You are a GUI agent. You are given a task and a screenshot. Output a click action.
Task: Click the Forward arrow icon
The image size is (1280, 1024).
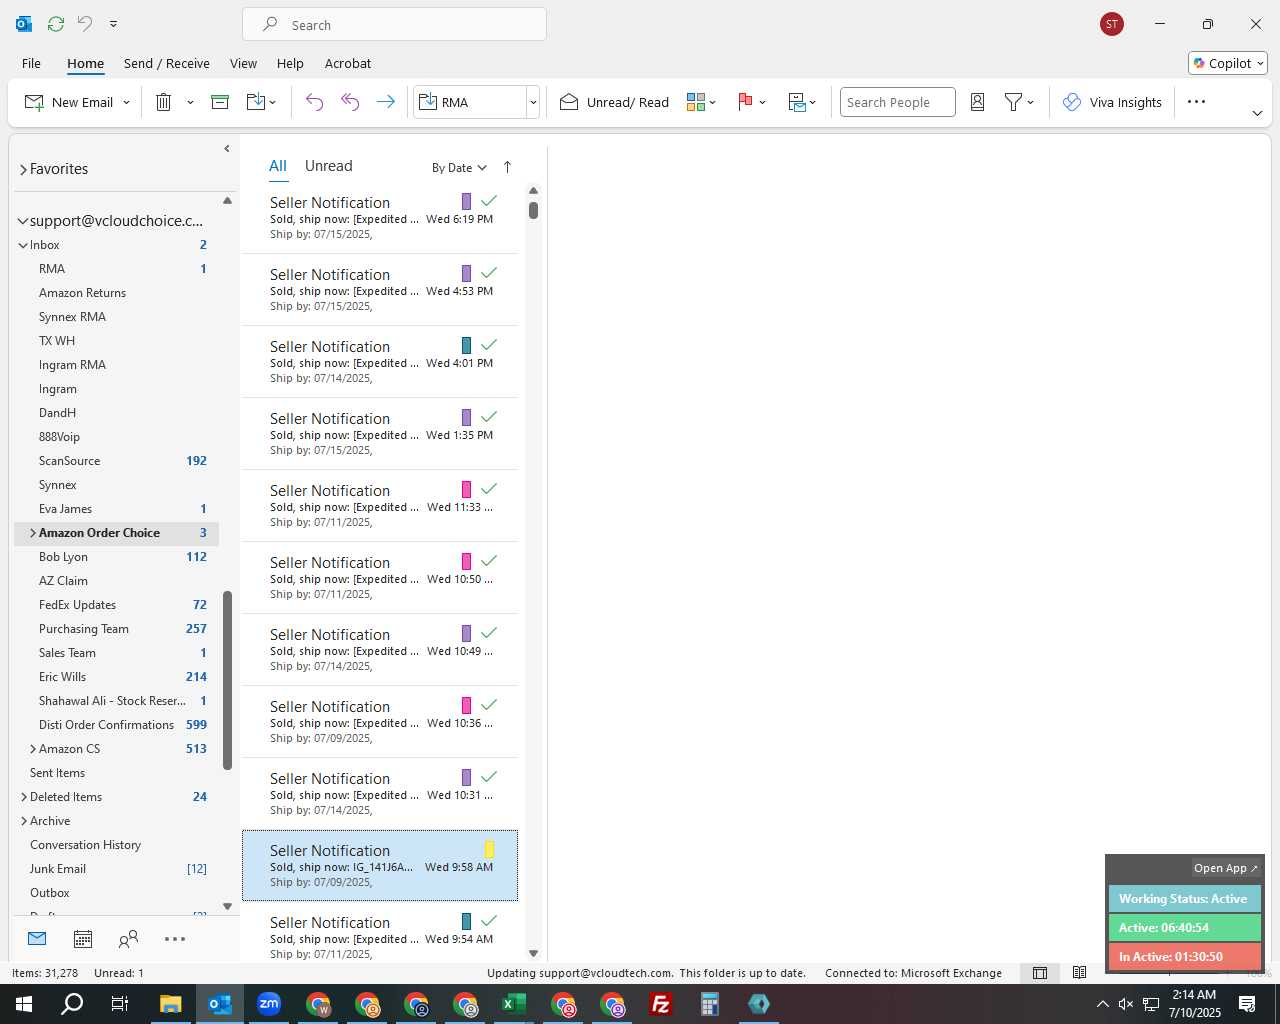click(x=385, y=102)
